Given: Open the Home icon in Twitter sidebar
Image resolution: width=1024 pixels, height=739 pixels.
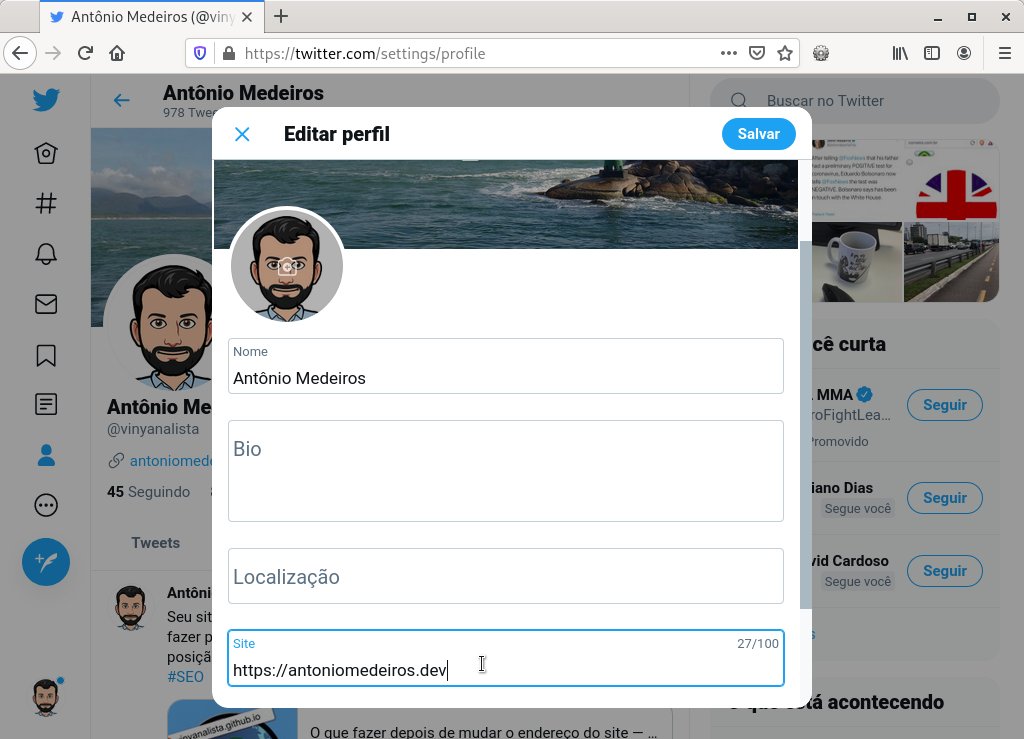Looking at the screenshot, I should point(46,153).
